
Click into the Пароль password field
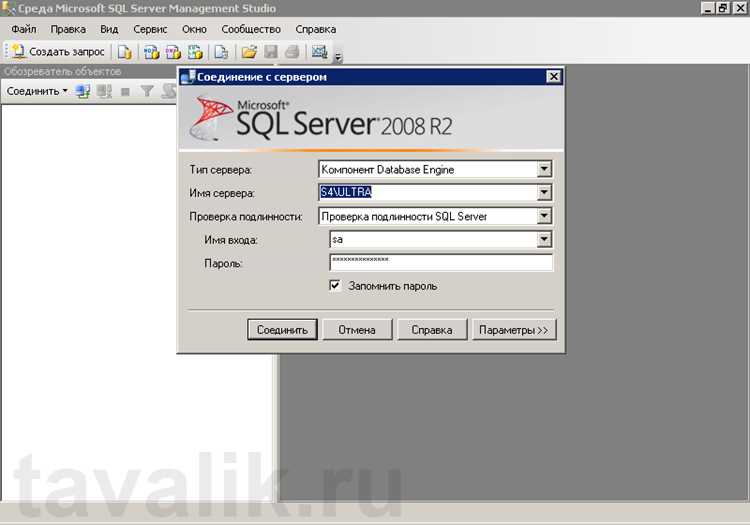pyautogui.click(x=441, y=262)
